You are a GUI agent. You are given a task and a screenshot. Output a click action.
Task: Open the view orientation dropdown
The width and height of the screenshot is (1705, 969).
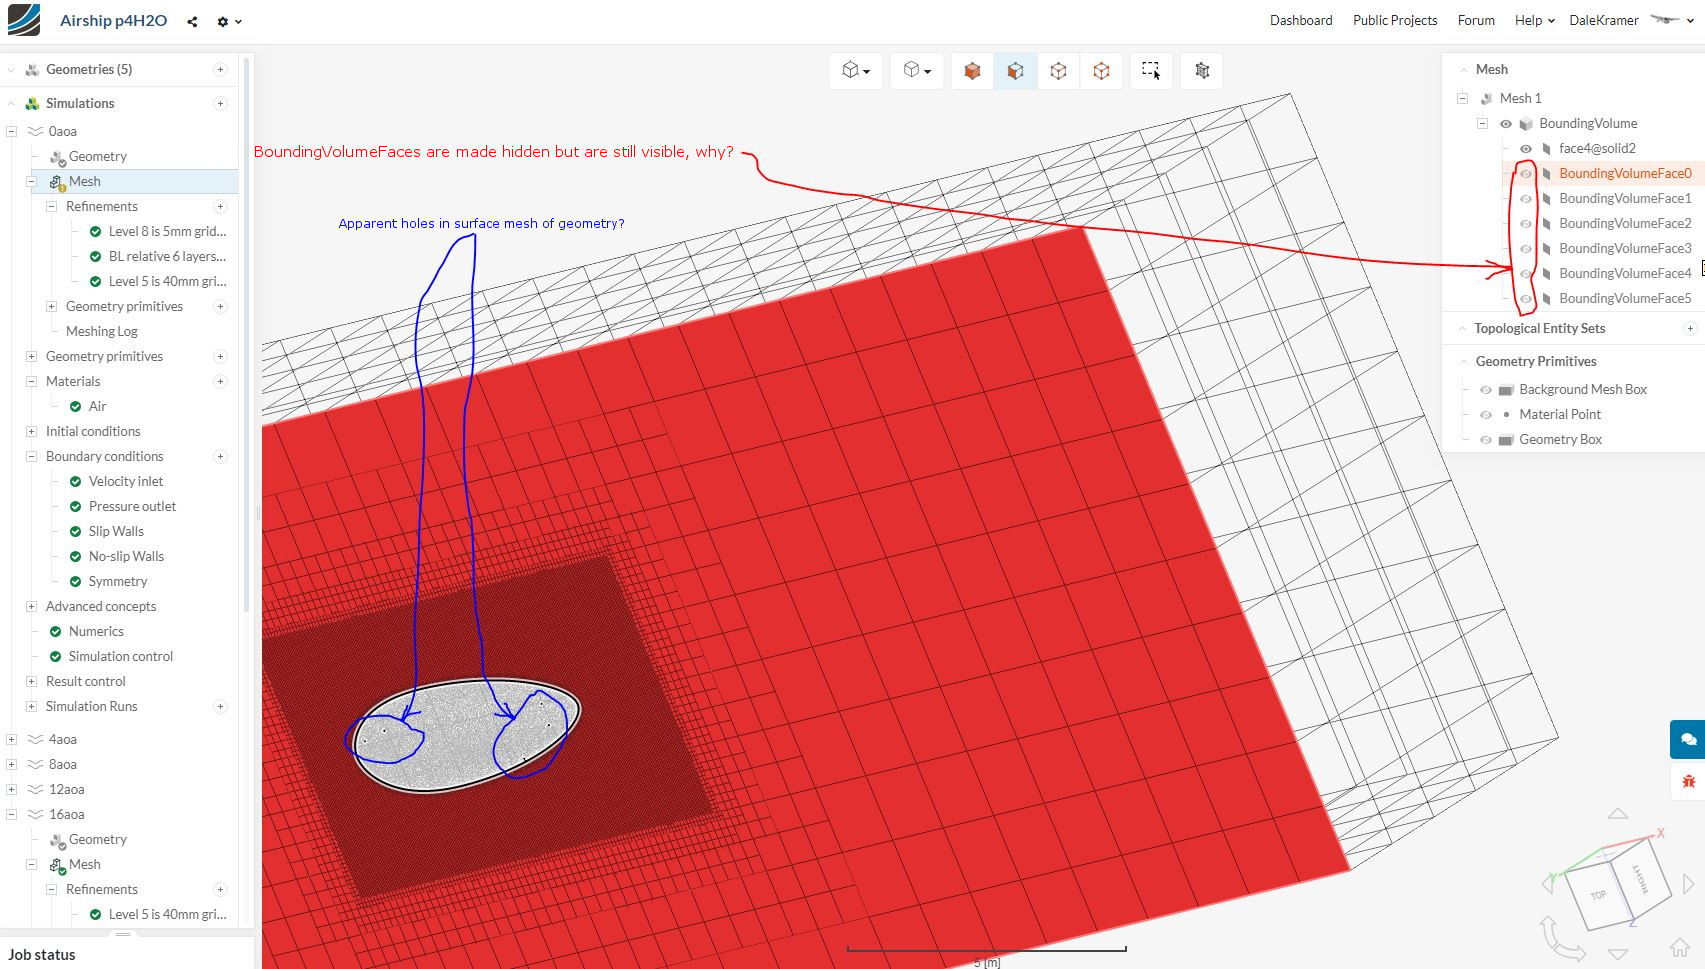856,70
